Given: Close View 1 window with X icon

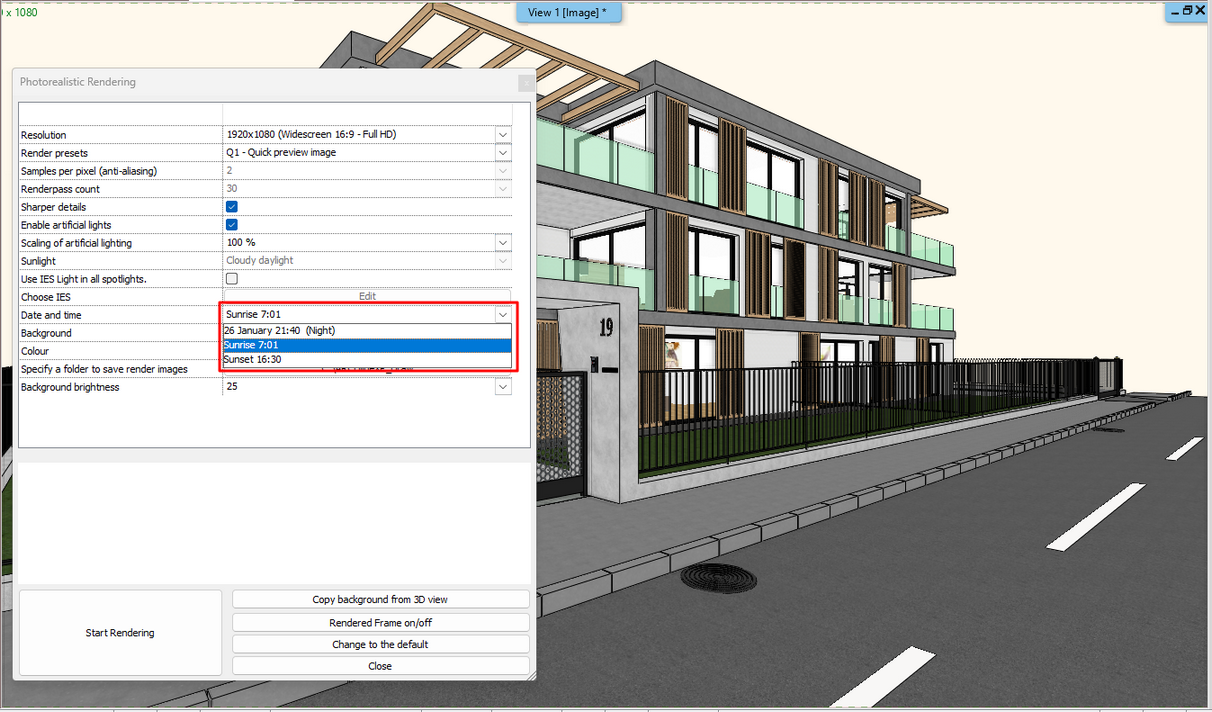Looking at the screenshot, I should (1200, 10).
